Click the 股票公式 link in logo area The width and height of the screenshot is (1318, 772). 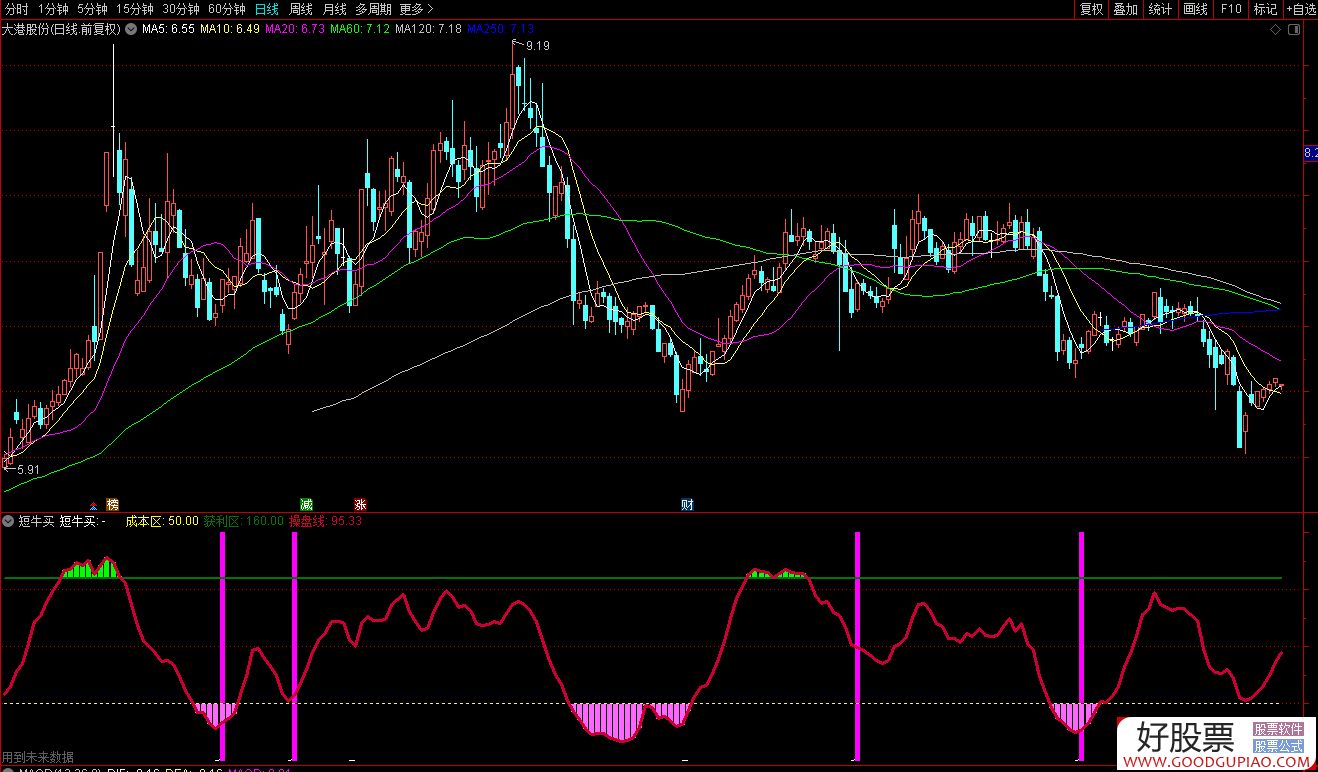[x=1279, y=747]
